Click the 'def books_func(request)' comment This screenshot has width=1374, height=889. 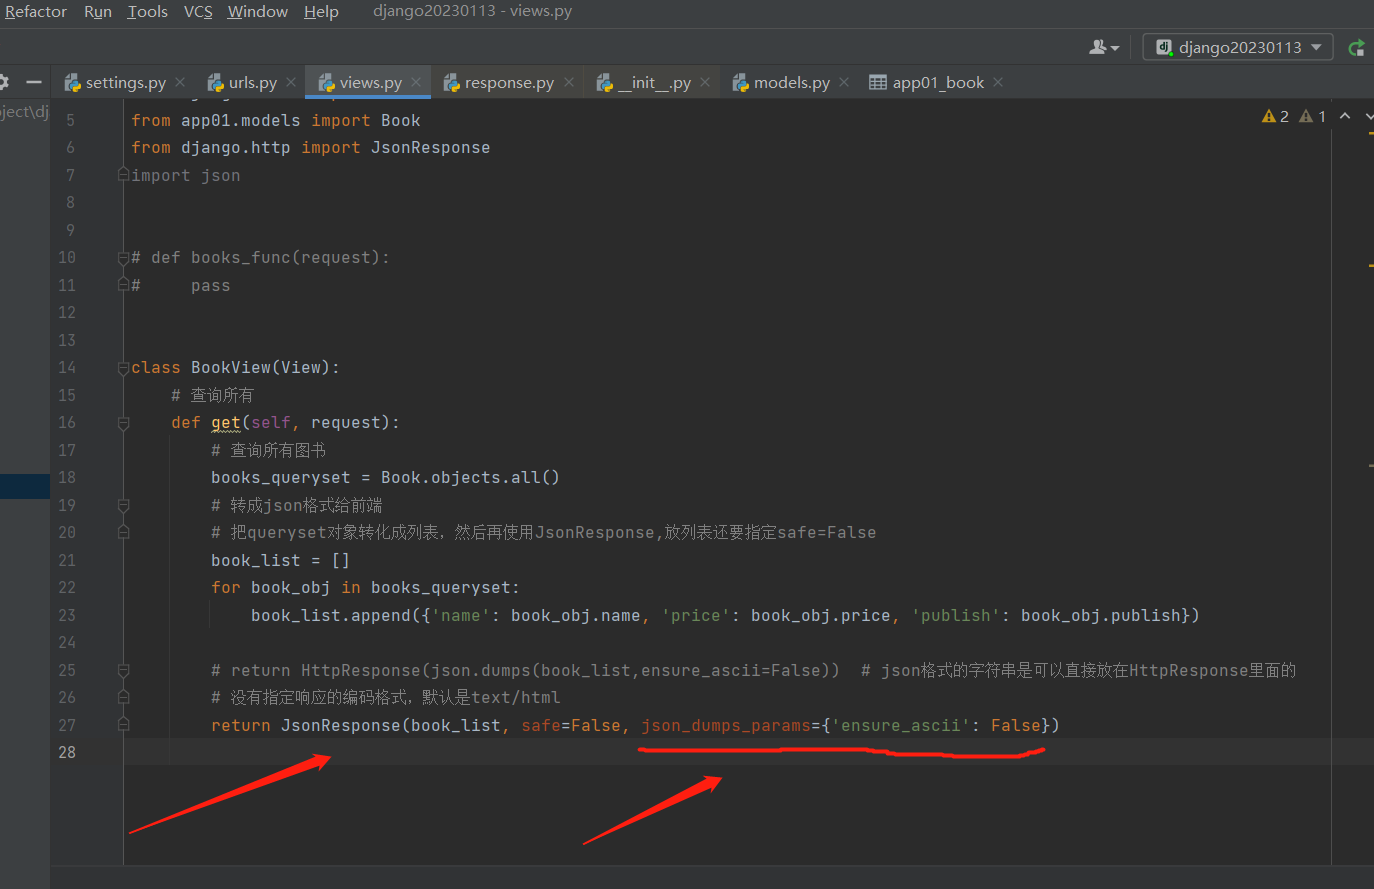click(260, 258)
